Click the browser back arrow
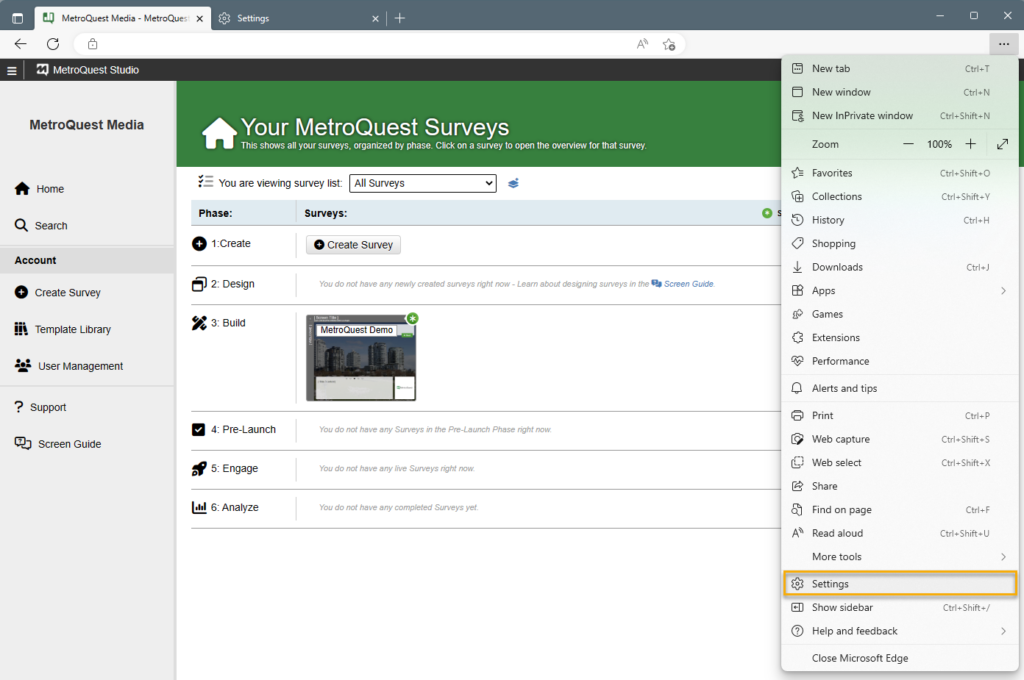Image resolution: width=1024 pixels, height=680 pixels. [20, 44]
